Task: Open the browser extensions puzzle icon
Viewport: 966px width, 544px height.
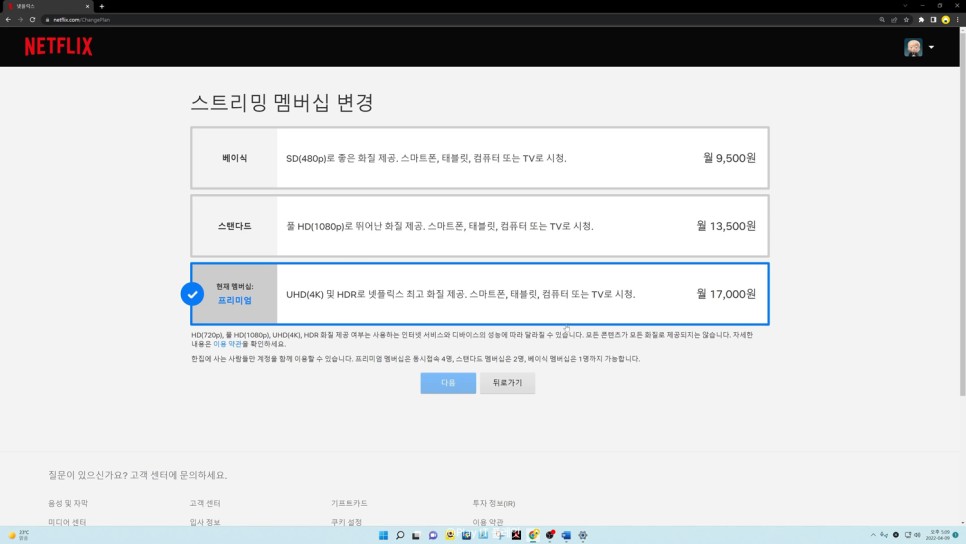Action: point(922,20)
